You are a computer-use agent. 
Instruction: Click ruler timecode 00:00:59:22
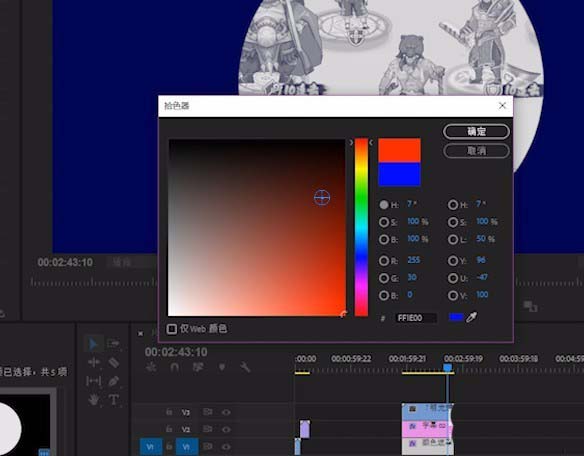351,359
